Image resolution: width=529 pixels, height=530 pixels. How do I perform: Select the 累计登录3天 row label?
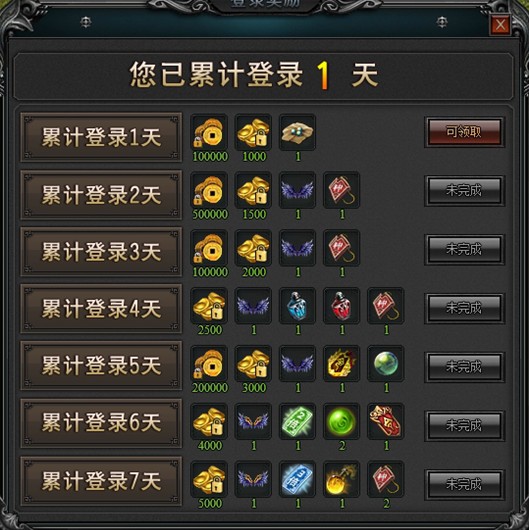tap(101, 252)
